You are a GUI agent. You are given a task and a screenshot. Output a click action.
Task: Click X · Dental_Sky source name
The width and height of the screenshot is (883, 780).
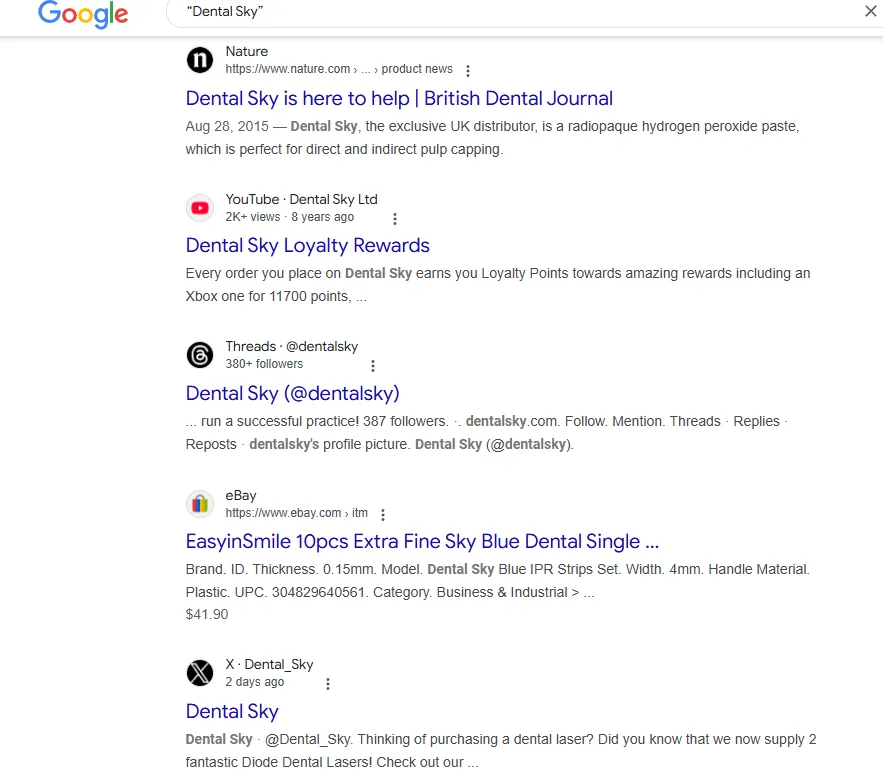tap(269, 665)
